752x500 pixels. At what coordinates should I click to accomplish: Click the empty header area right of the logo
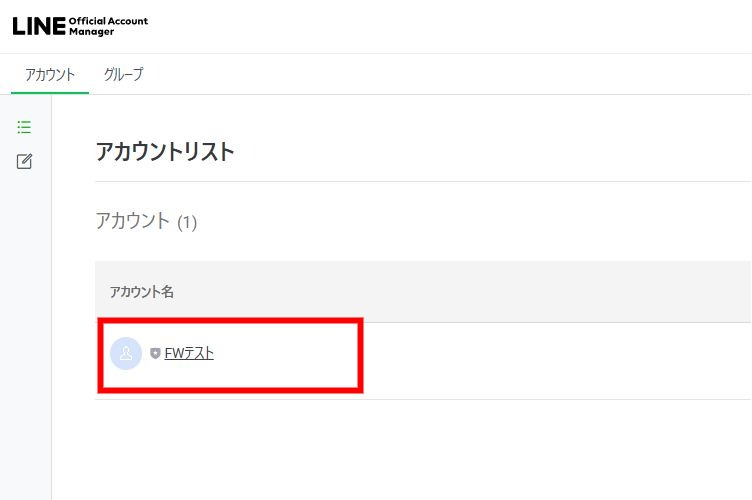click(x=450, y=26)
